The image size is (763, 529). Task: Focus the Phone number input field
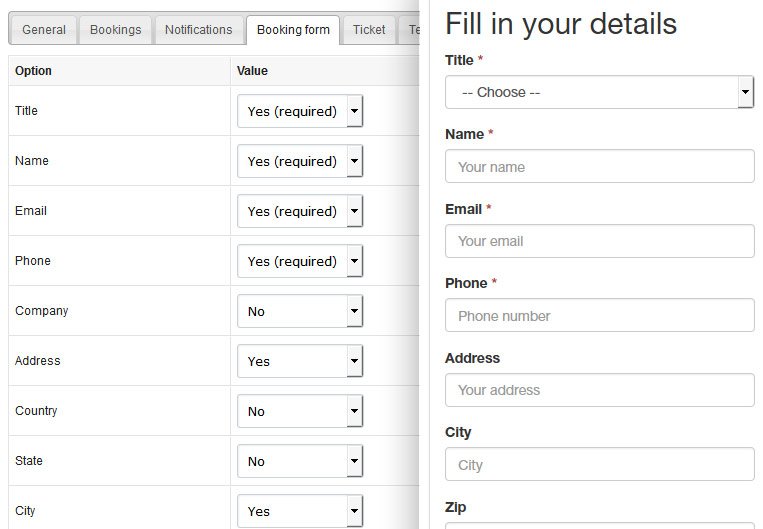point(600,315)
